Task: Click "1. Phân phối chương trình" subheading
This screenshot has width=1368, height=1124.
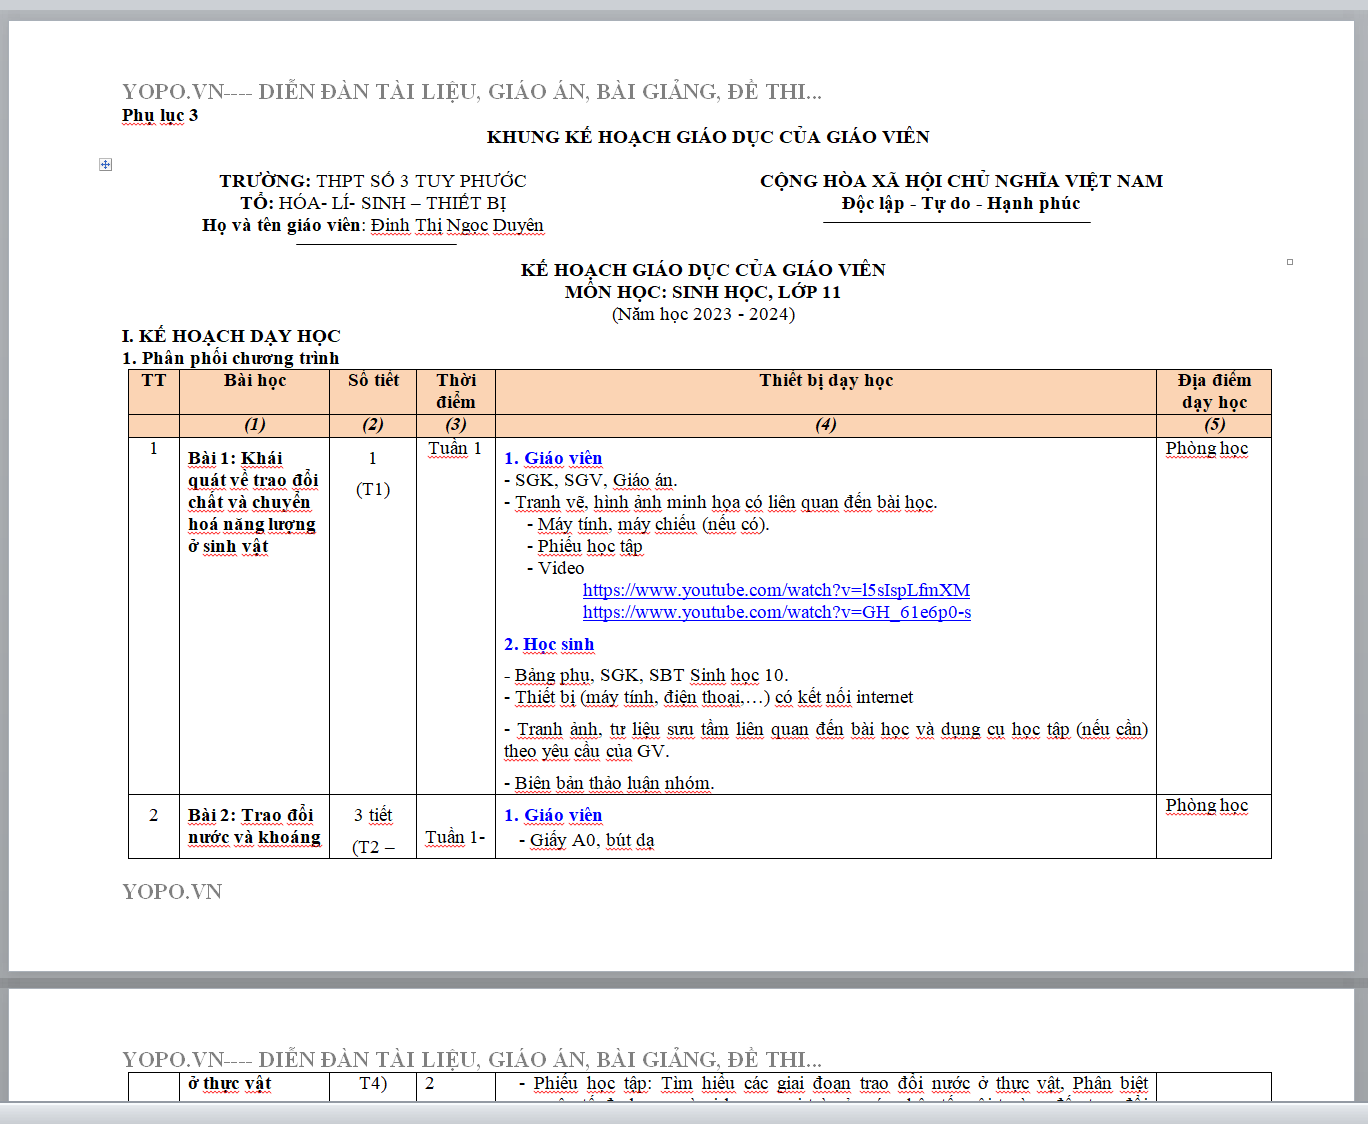Action: click(x=230, y=358)
